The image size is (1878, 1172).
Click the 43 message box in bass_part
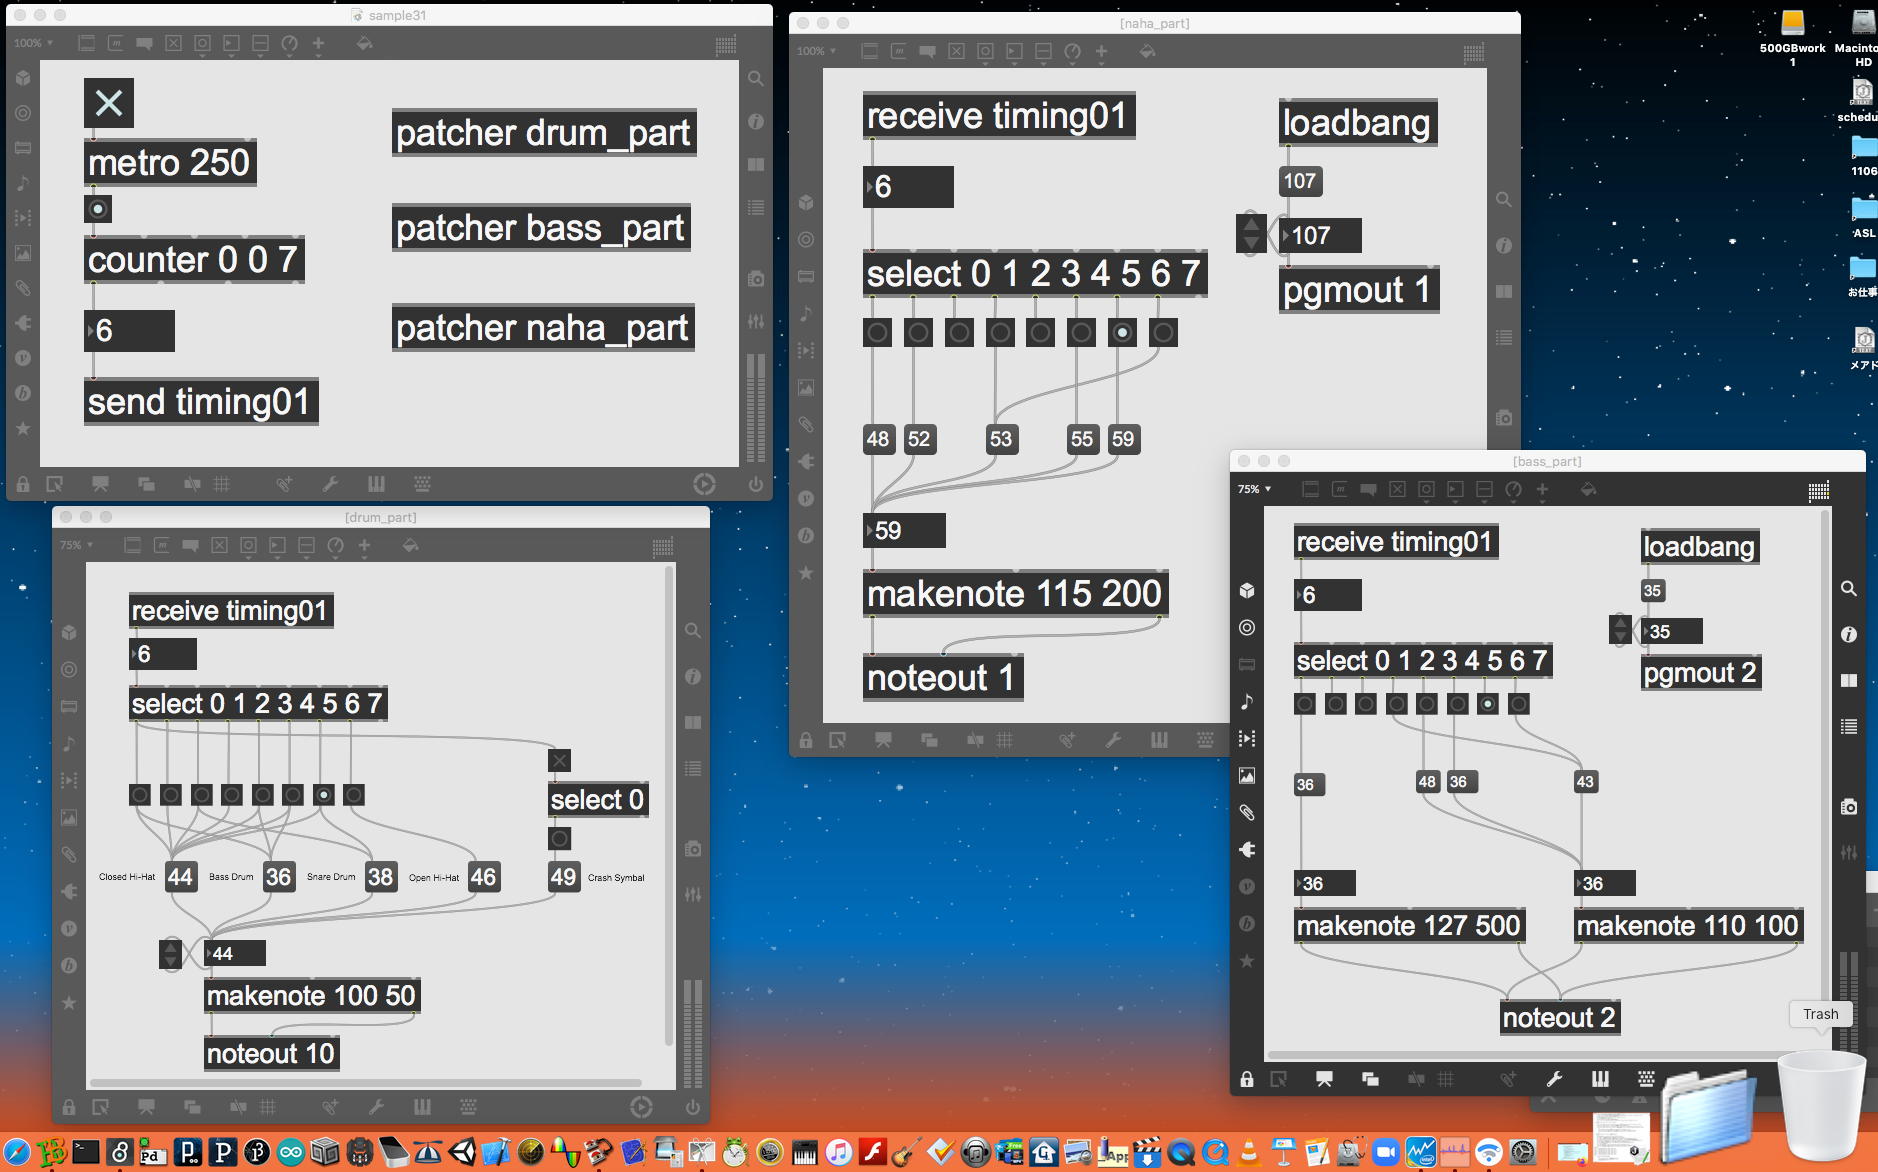pyautogui.click(x=1585, y=782)
